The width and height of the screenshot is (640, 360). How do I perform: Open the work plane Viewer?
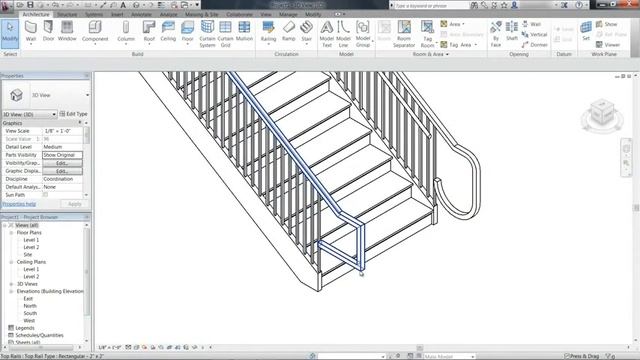608,45
